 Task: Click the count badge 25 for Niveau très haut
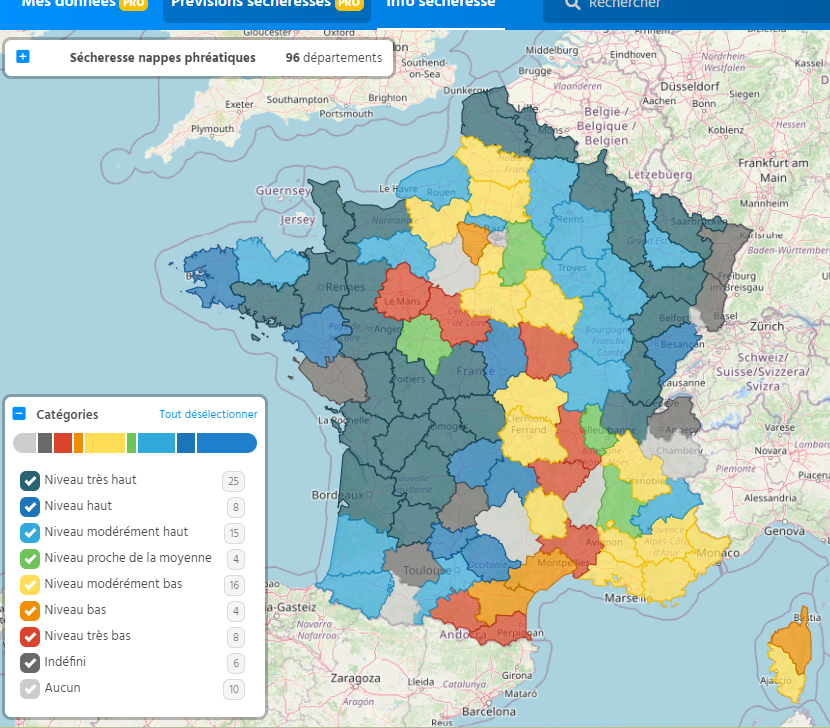(233, 481)
